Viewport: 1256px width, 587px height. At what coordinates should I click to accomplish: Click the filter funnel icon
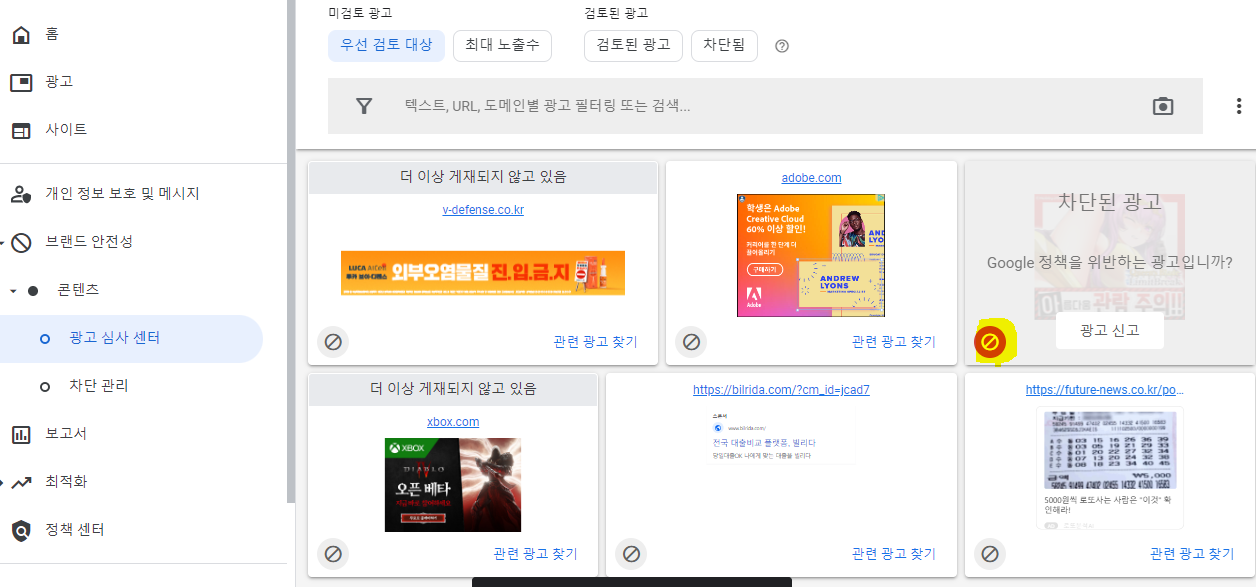(x=364, y=106)
